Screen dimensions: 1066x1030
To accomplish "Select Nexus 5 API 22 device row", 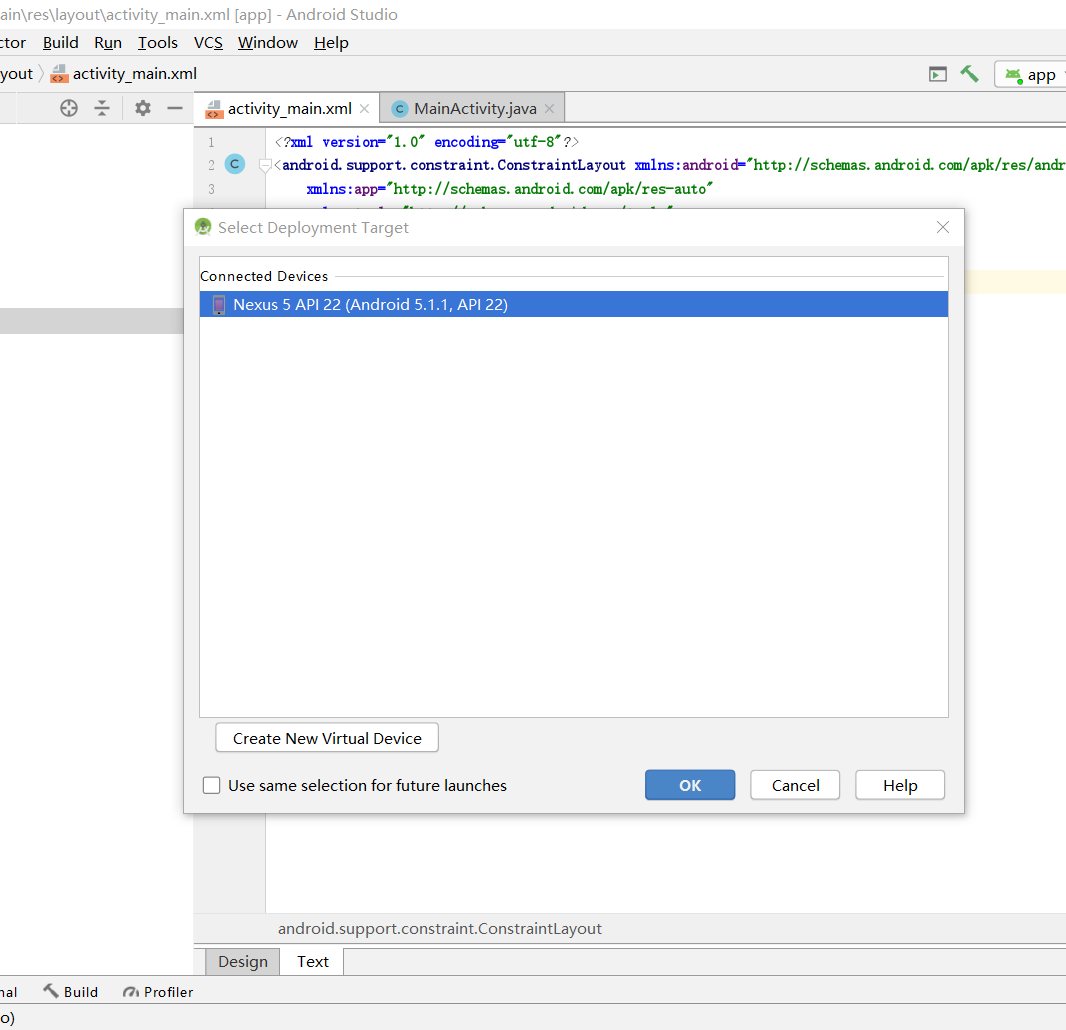I will pos(574,305).
